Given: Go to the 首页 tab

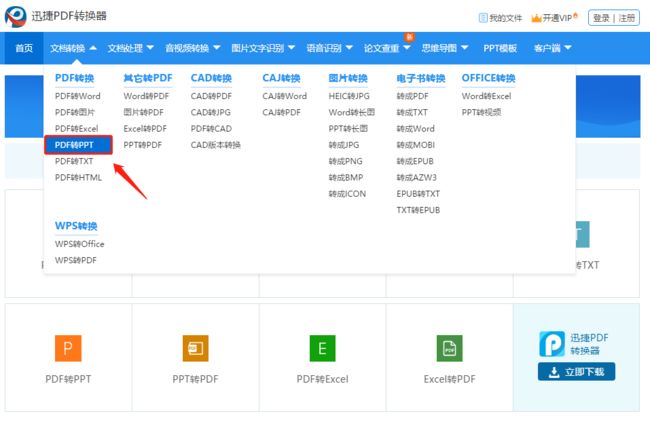Looking at the screenshot, I should [x=24, y=48].
